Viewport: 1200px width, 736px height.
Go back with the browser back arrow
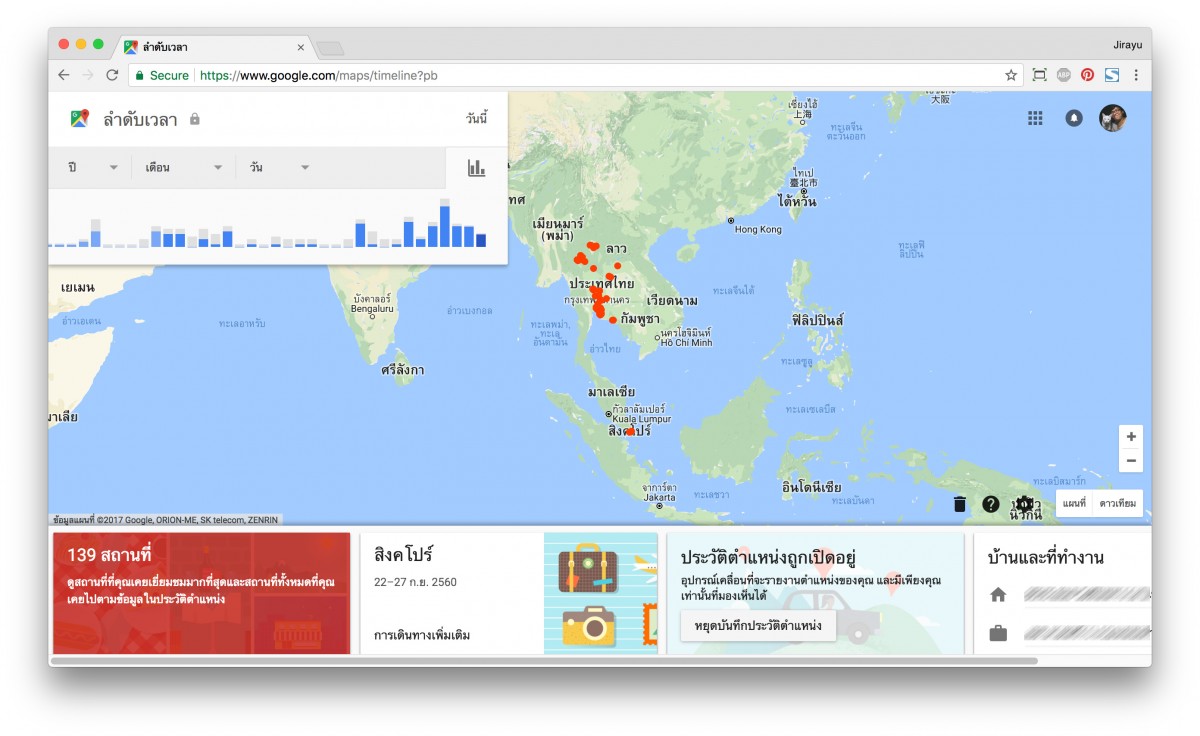pos(64,75)
